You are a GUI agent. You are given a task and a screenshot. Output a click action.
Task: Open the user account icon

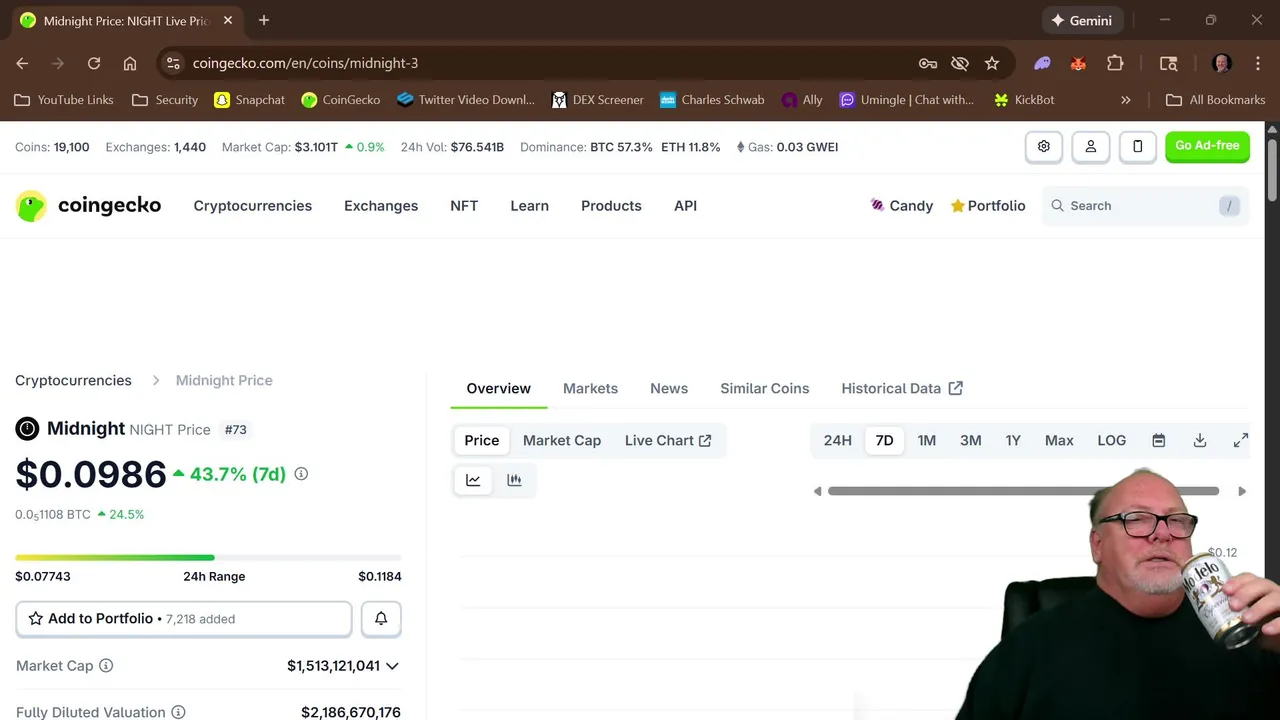1091,147
